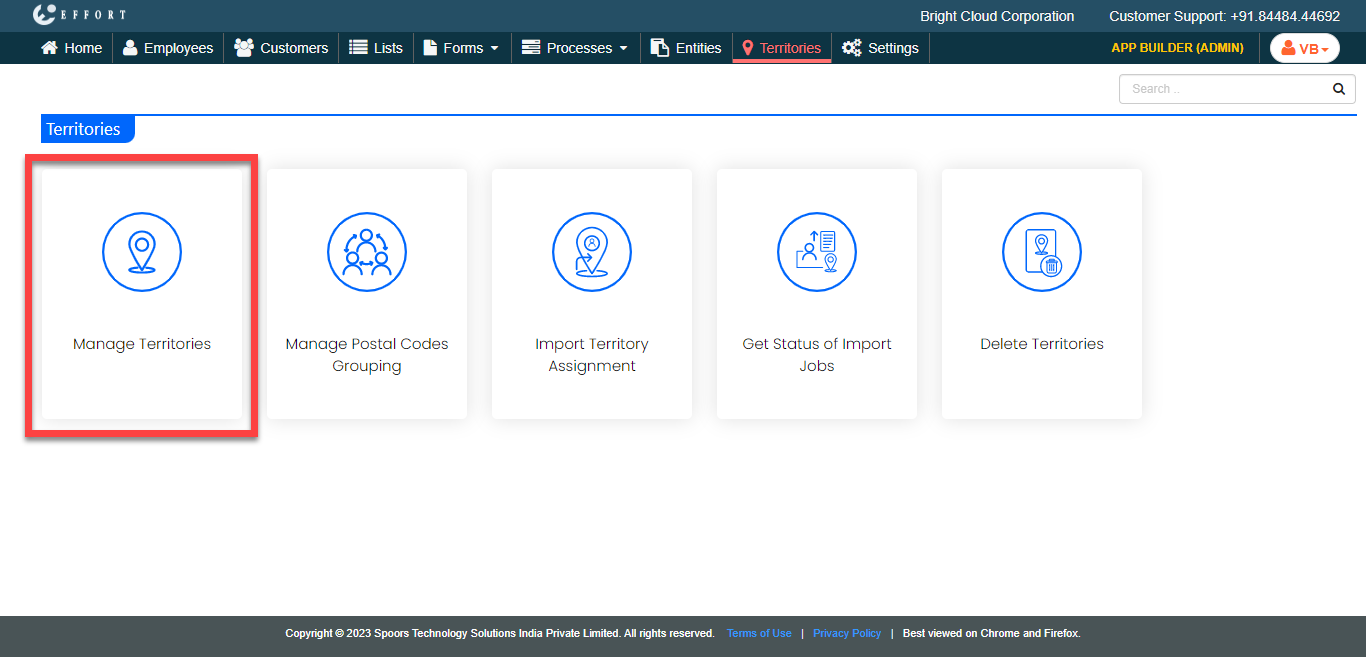Expand the Processes dropdown menu
The height and width of the screenshot is (657, 1366).
pyautogui.click(x=575, y=48)
